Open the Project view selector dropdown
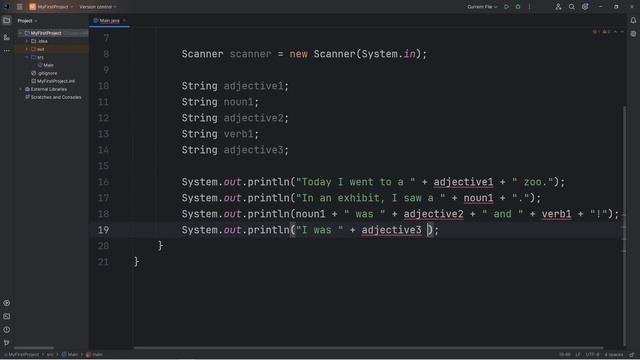 [27, 20]
